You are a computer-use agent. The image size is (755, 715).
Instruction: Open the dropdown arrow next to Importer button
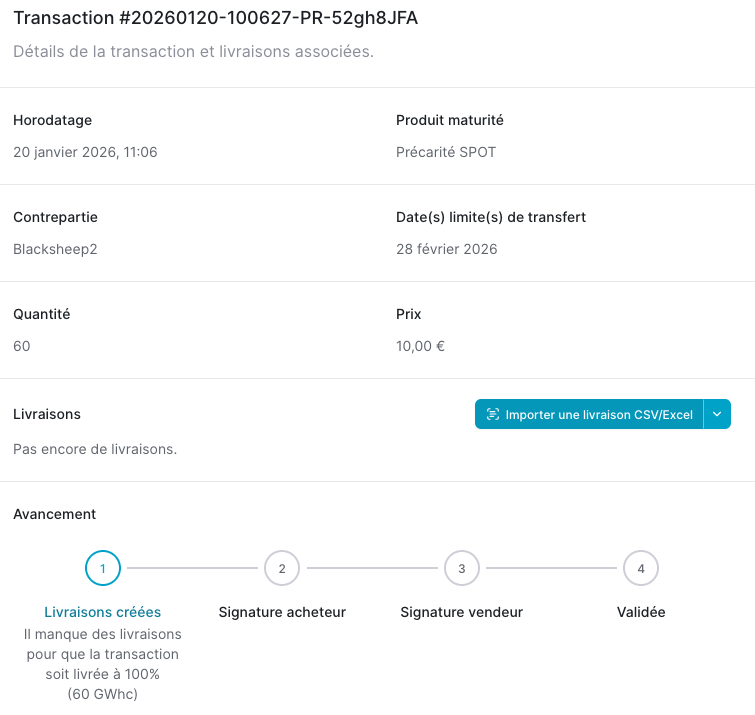(x=717, y=414)
